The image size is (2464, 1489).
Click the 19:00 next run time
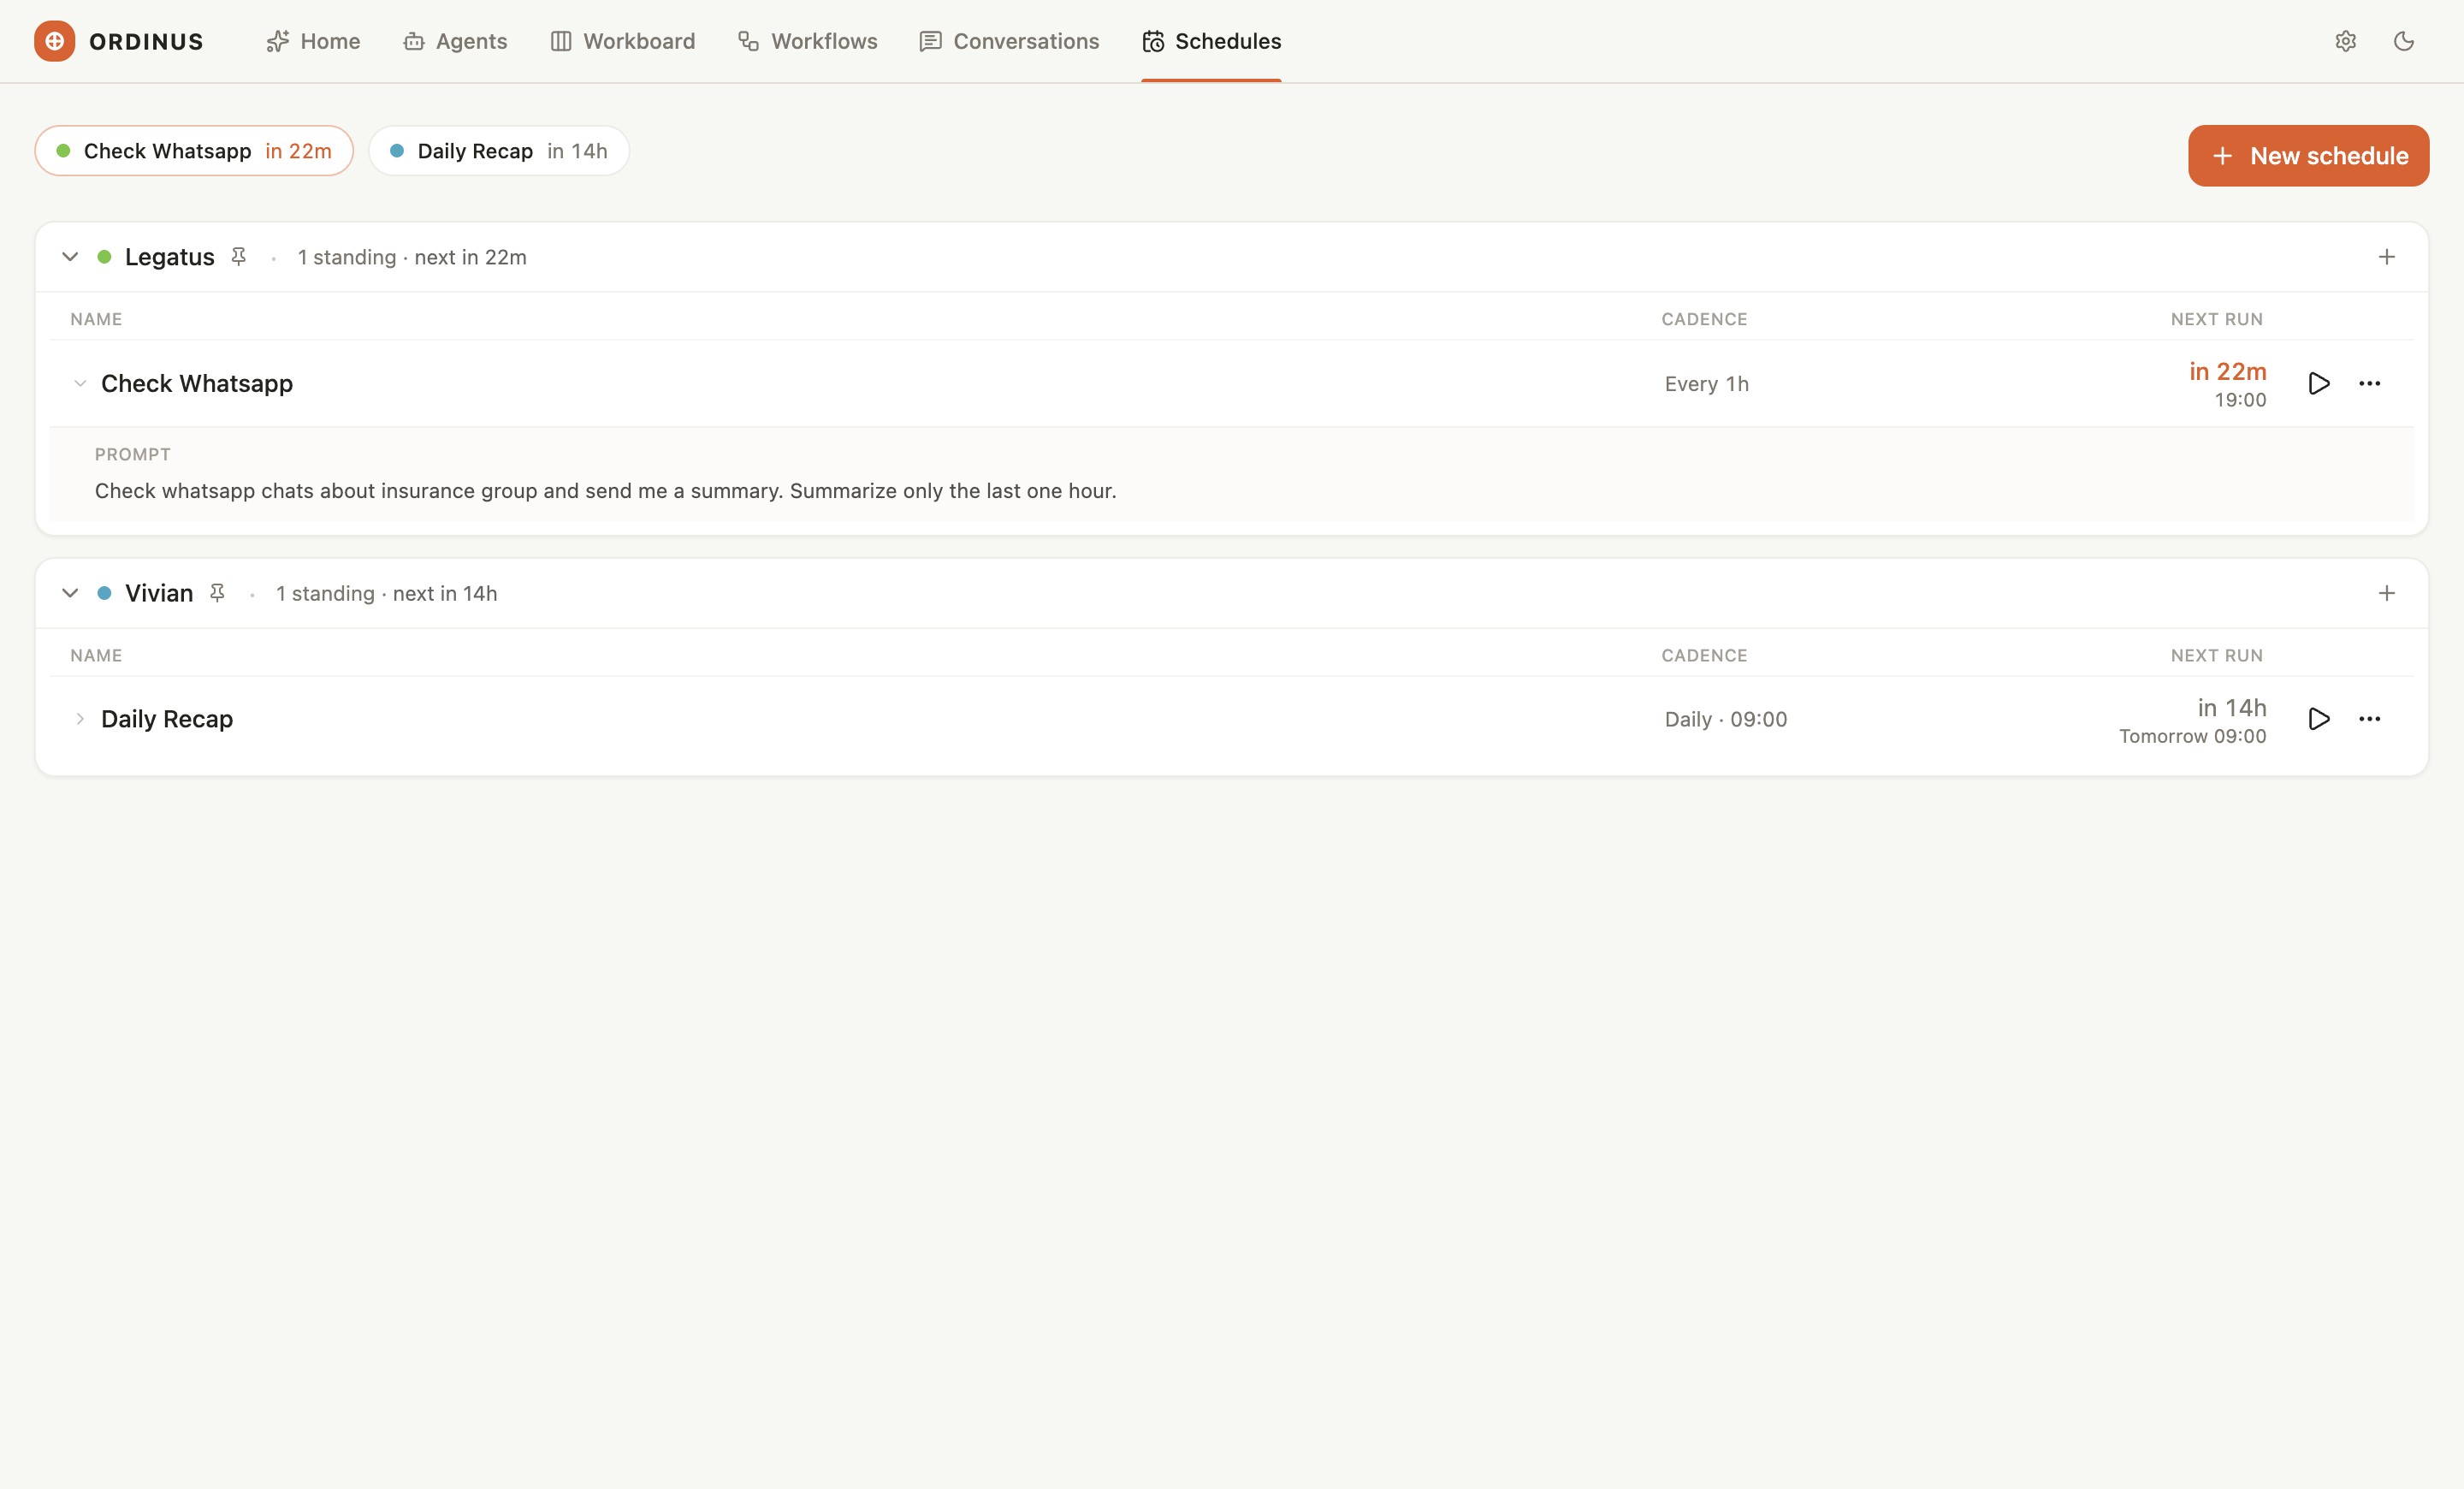[2240, 400]
